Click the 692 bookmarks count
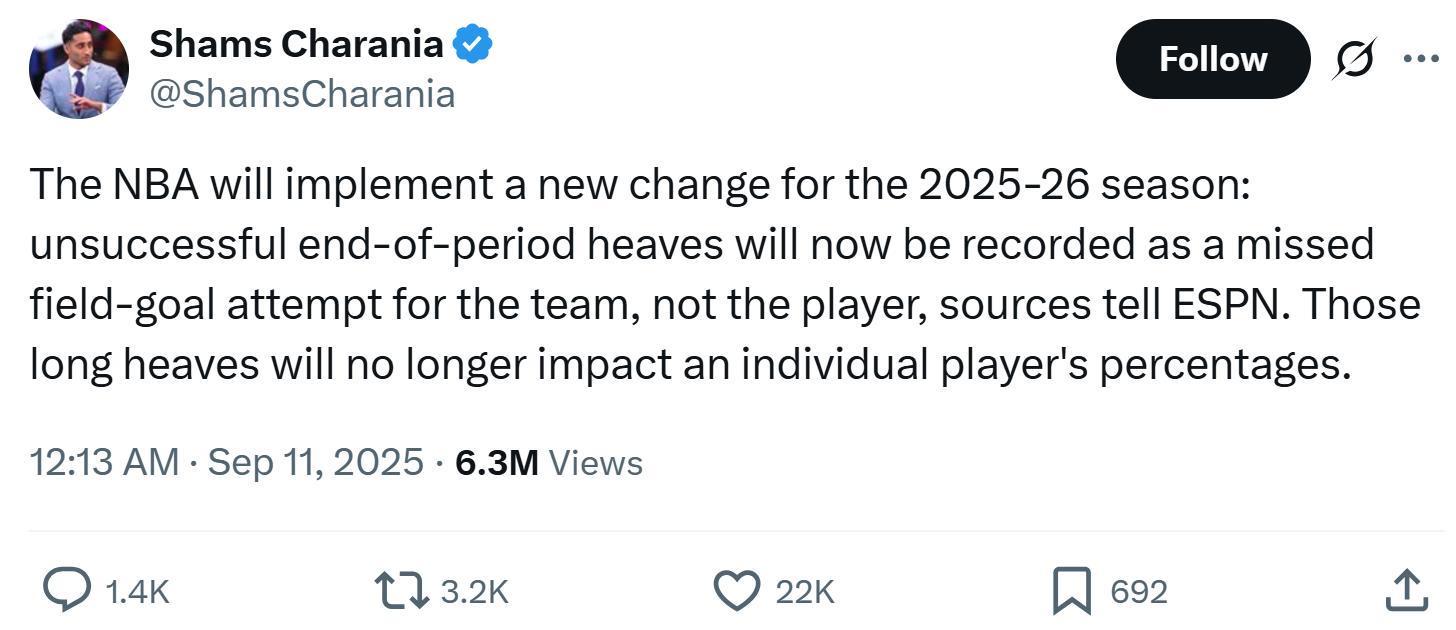This screenshot has height=630, width=1456. tap(1139, 592)
